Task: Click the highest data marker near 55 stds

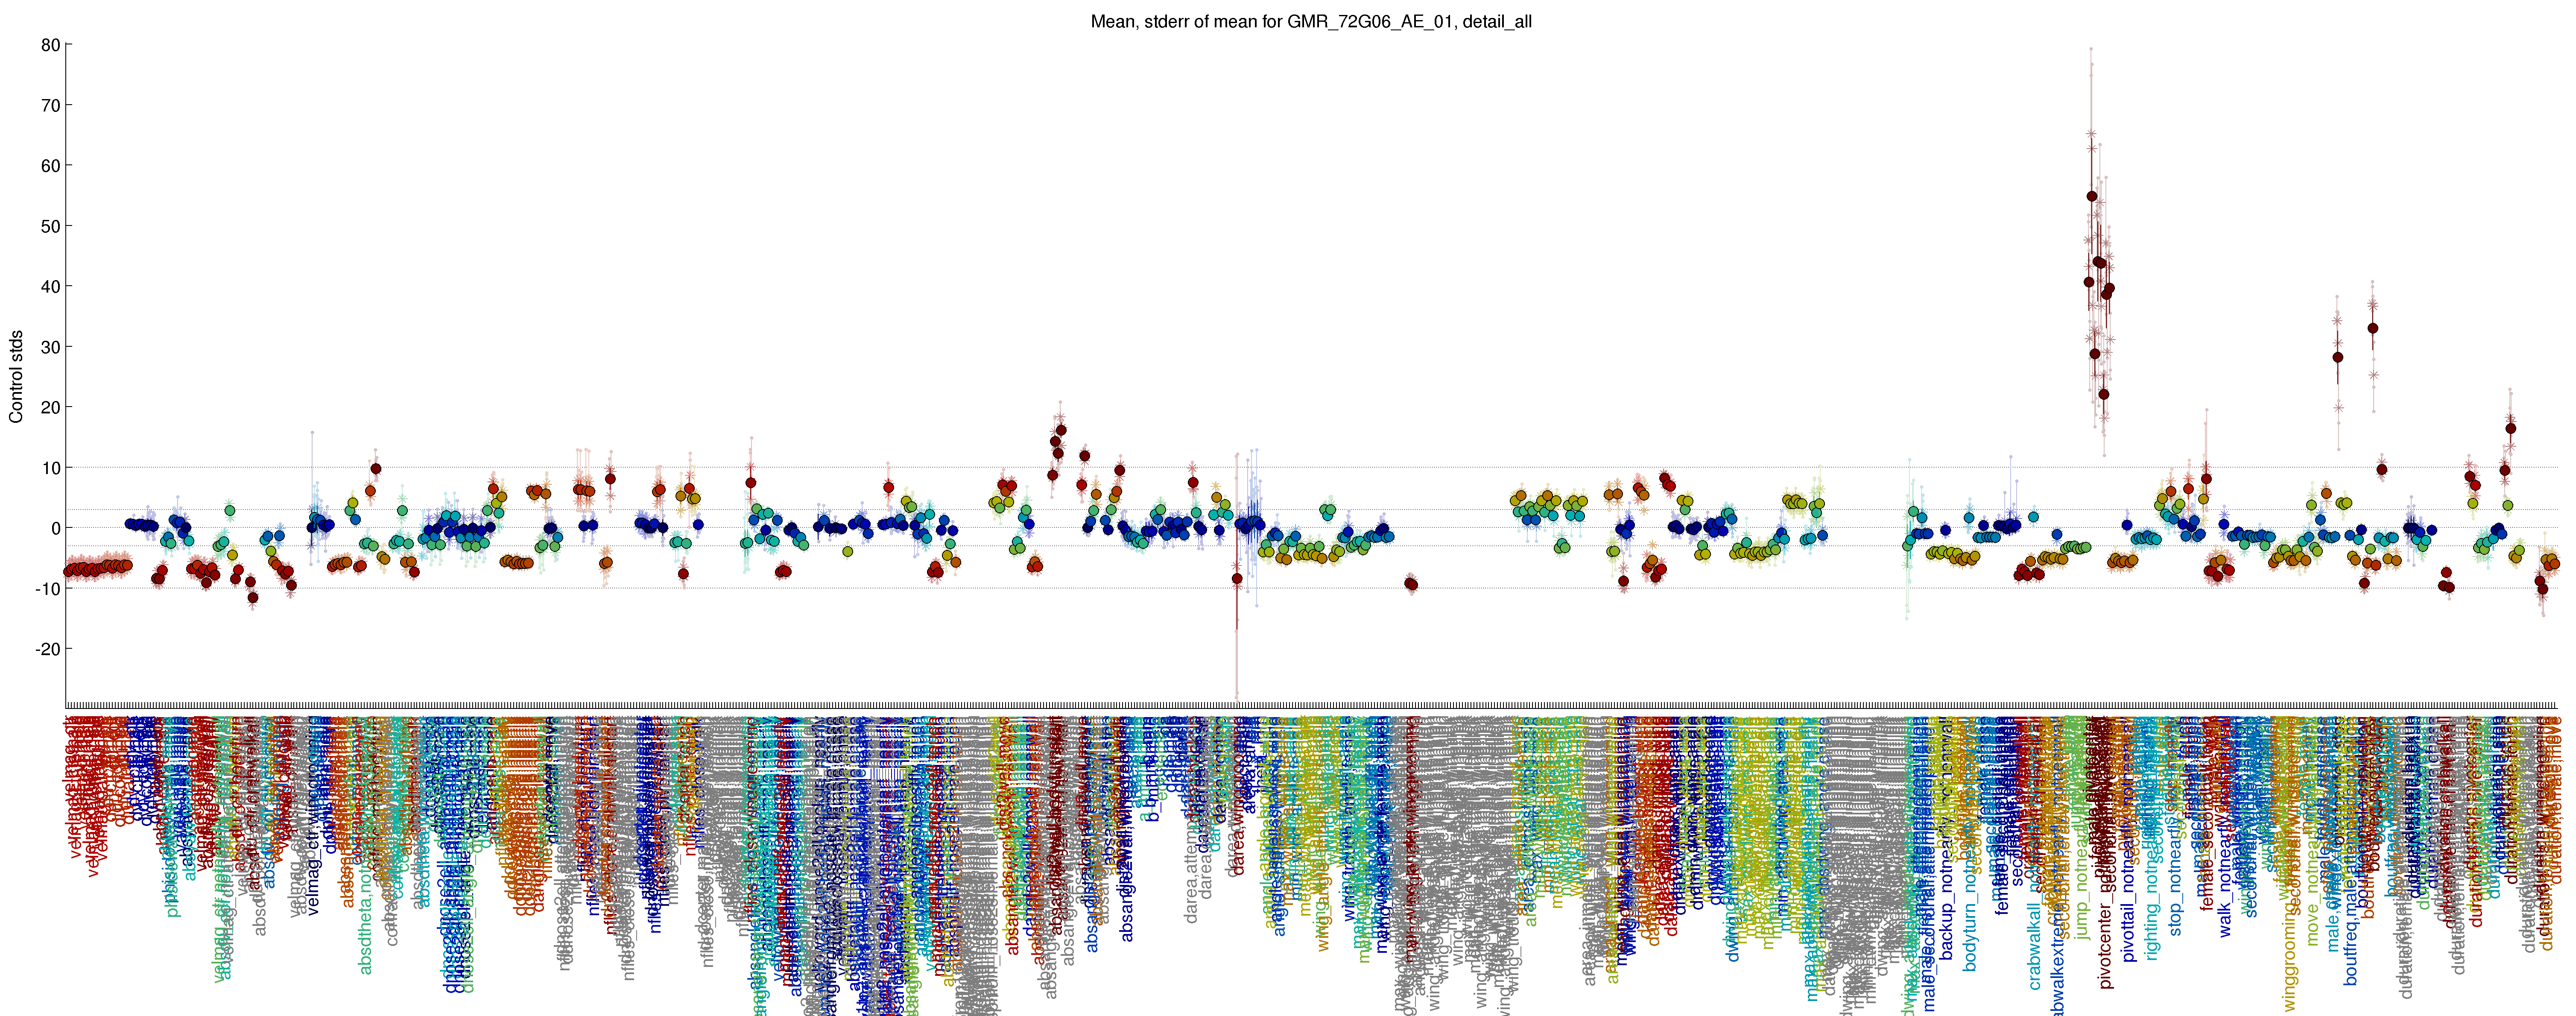Action: click(2092, 196)
